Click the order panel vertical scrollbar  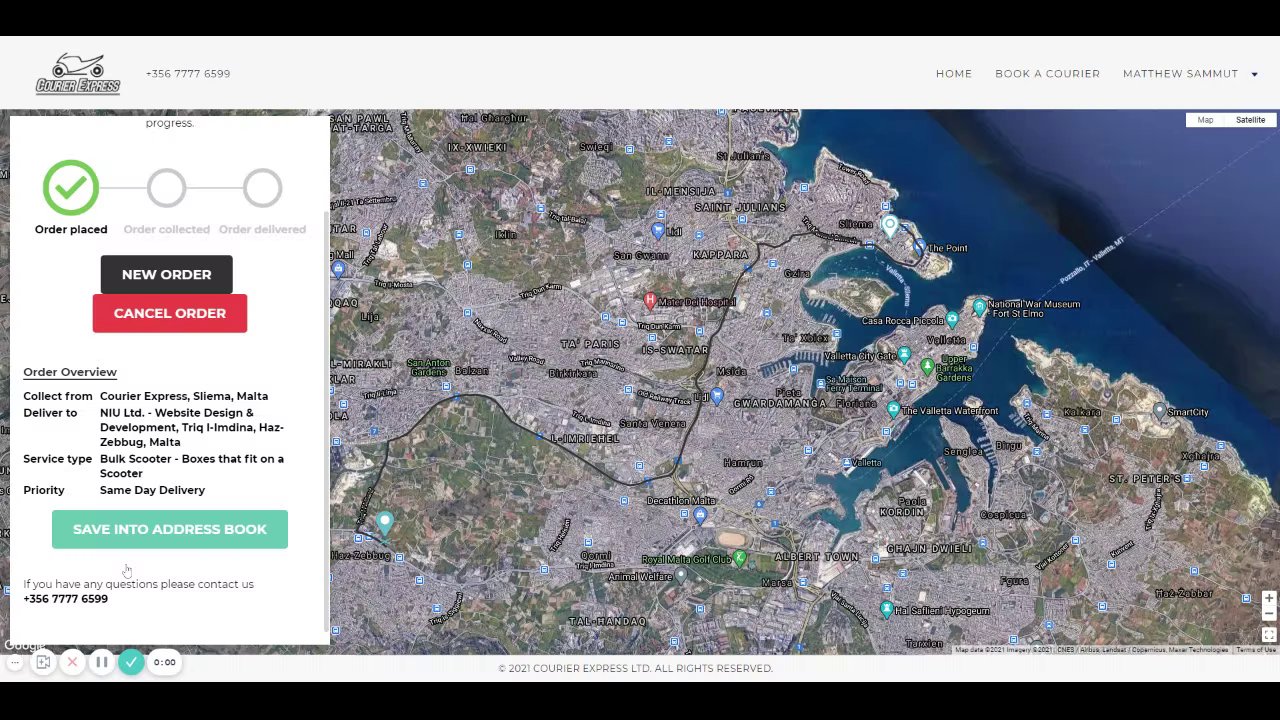[326, 423]
